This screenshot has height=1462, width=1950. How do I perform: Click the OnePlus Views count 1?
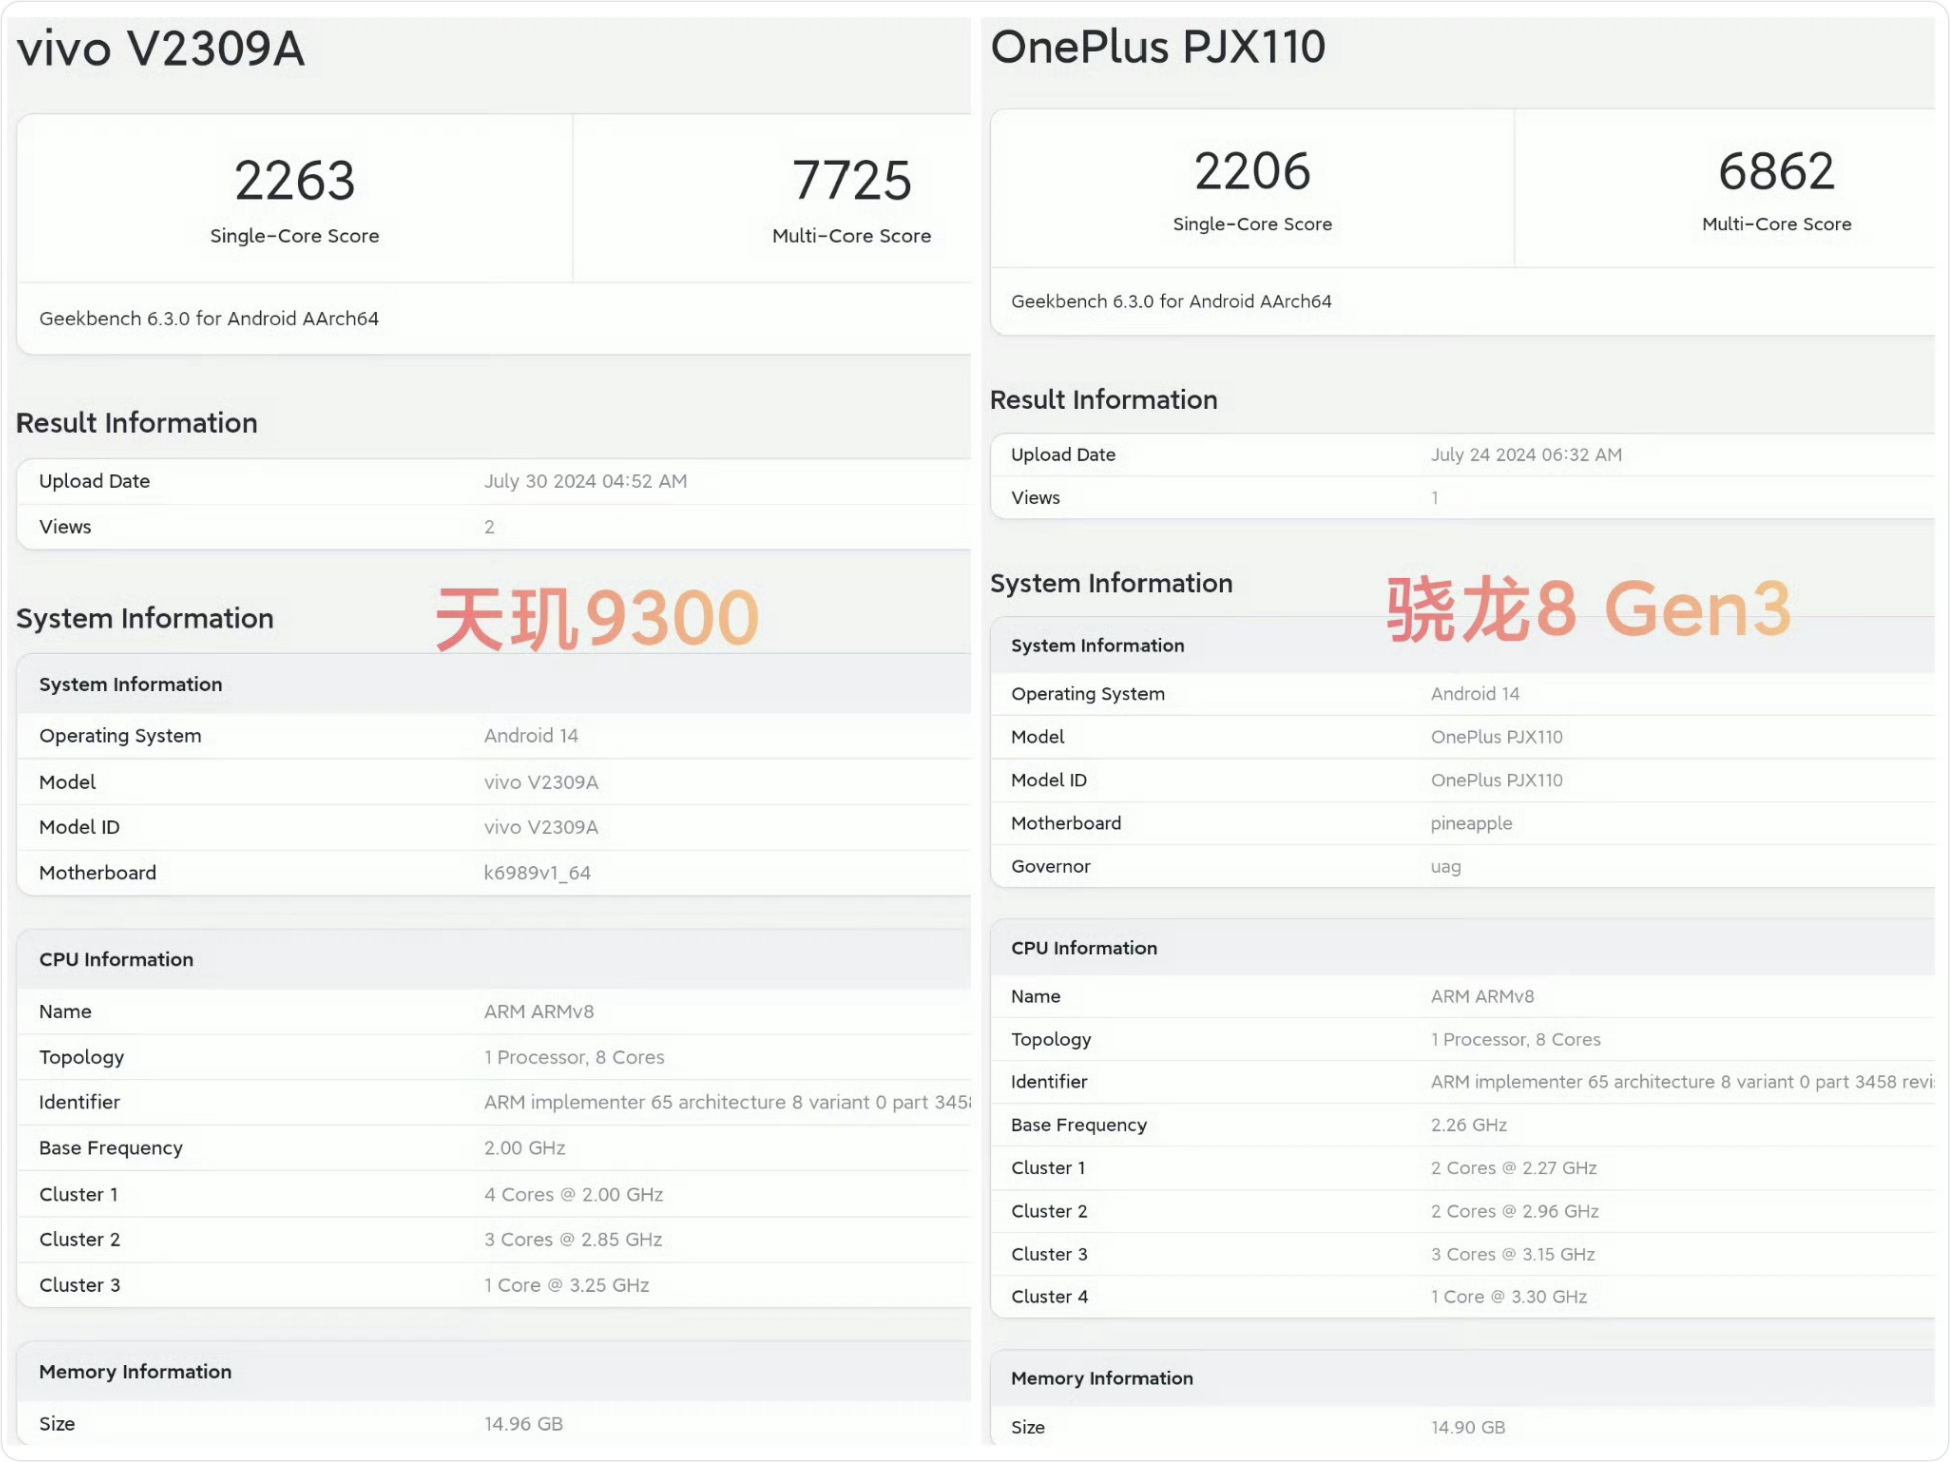pos(1434,498)
